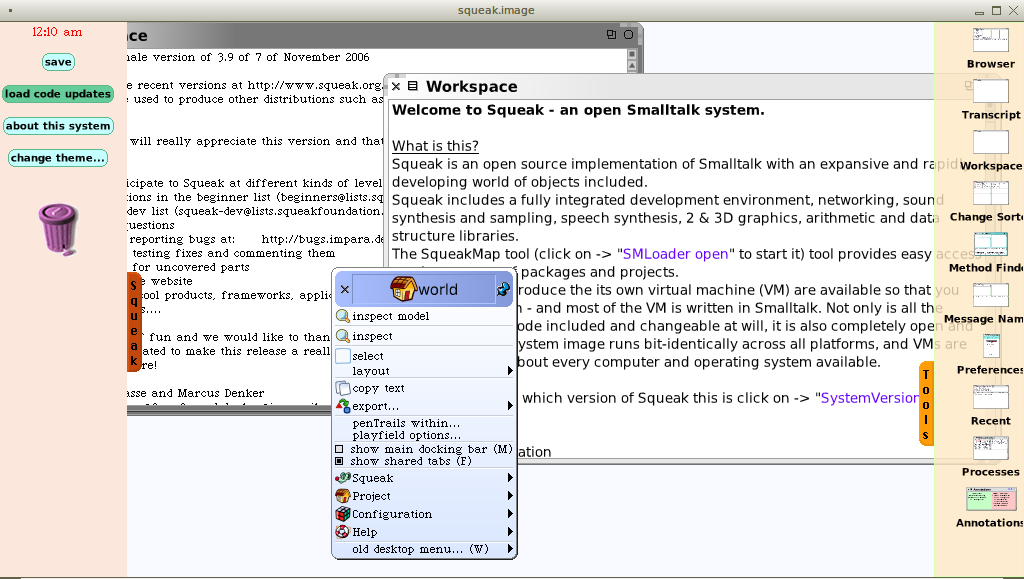
Task: Click the Squeak submenu icon
Action: coord(343,478)
